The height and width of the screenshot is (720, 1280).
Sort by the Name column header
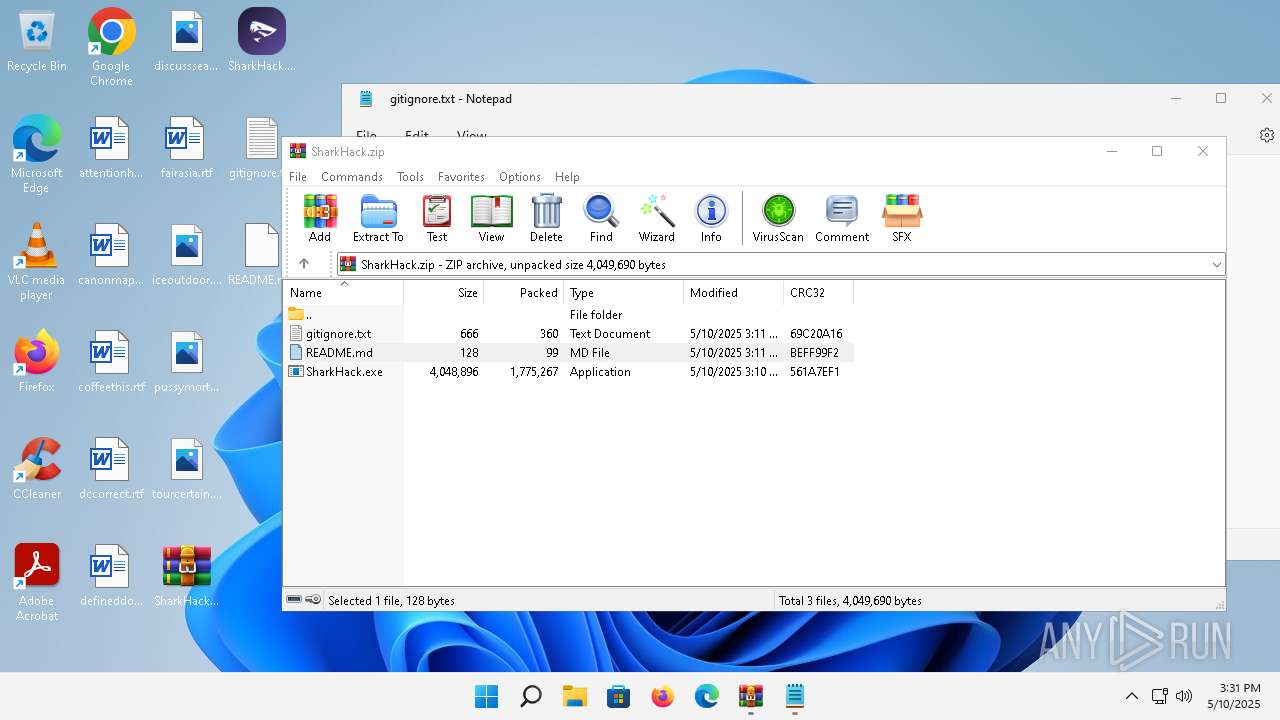pyautogui.click(x=344, y=293)
